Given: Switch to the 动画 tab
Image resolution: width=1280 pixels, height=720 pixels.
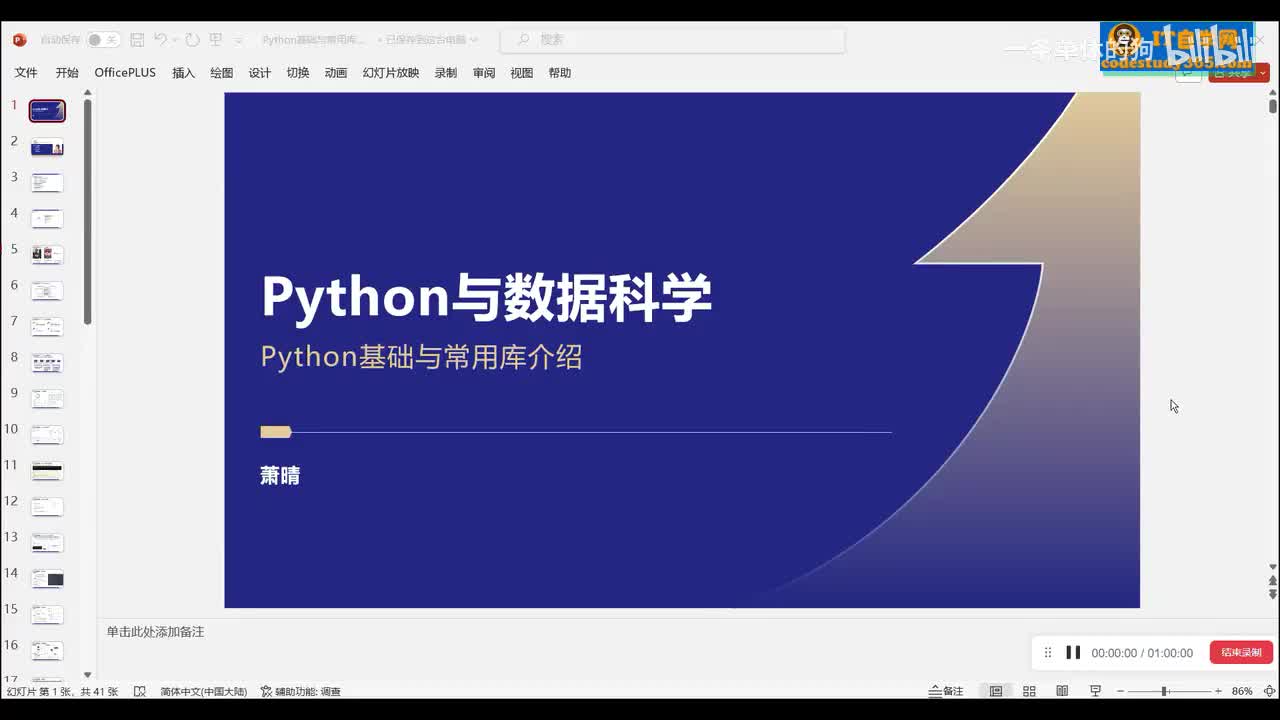Looking at the screenshot, I should point(336,73).
